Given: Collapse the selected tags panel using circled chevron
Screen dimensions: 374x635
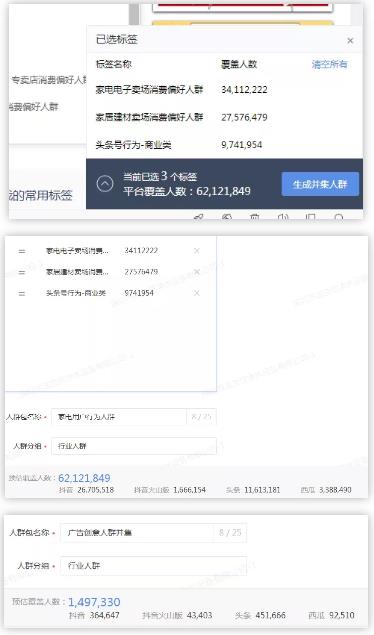Looking at the screenshot, I should coord(105,184).
